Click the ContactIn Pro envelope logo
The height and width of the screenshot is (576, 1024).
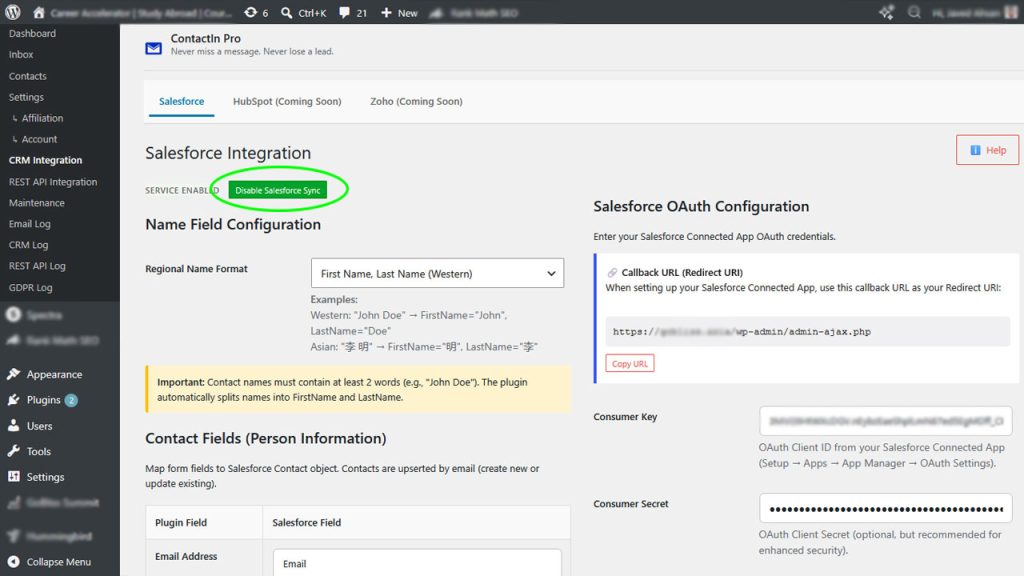[x=153, y=48]
